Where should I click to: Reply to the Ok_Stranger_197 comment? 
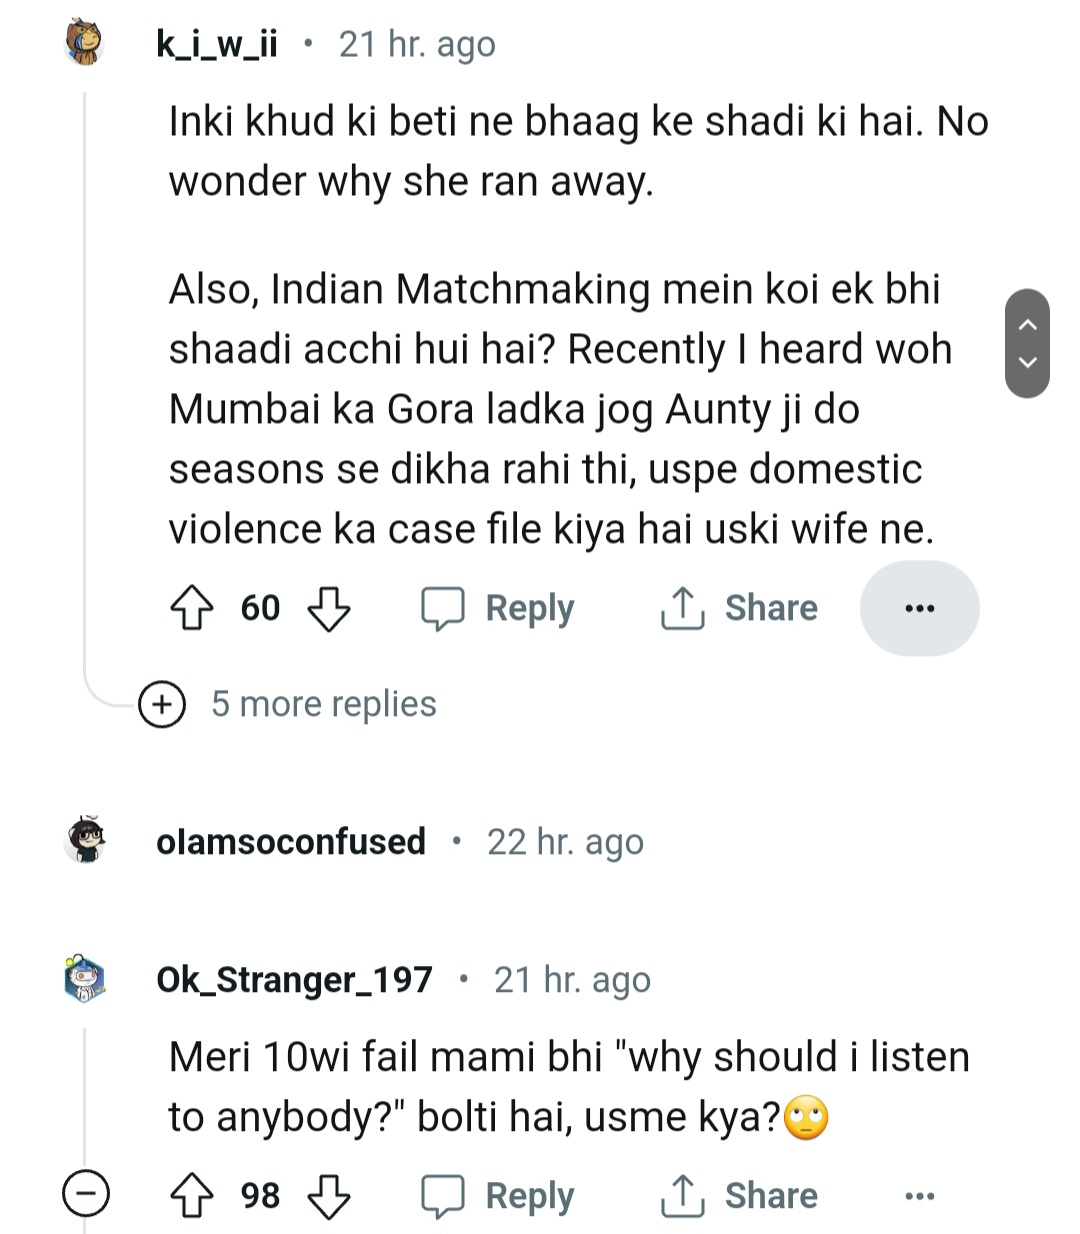pos(498,1196)
